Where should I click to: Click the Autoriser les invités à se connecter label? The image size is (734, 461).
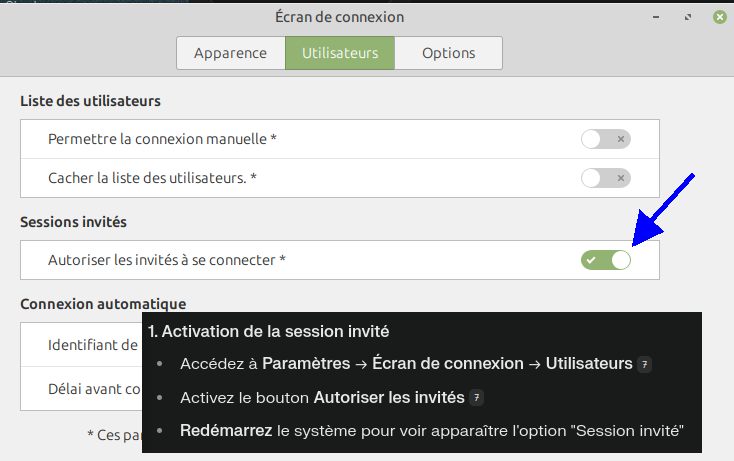[x=167, y=260]
